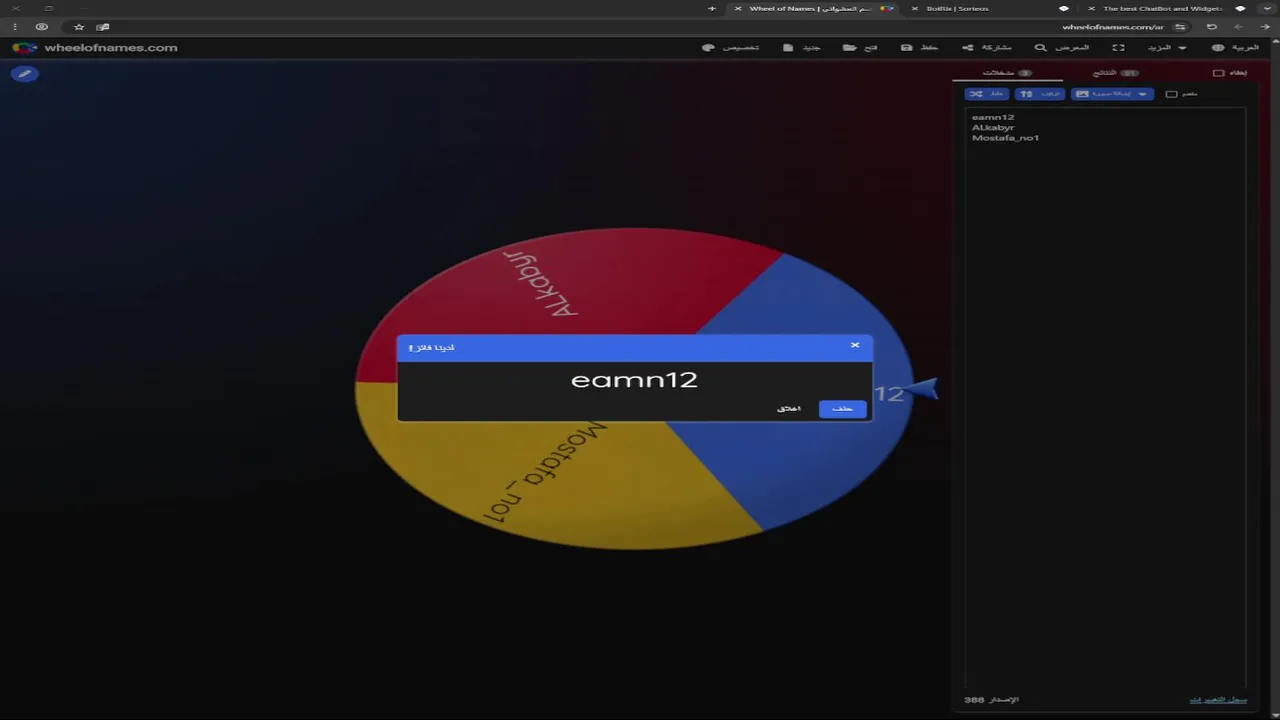Open the changelog link at panel bottom
The height and width of the screenshot is (720, 1280).
[1218, 699]
